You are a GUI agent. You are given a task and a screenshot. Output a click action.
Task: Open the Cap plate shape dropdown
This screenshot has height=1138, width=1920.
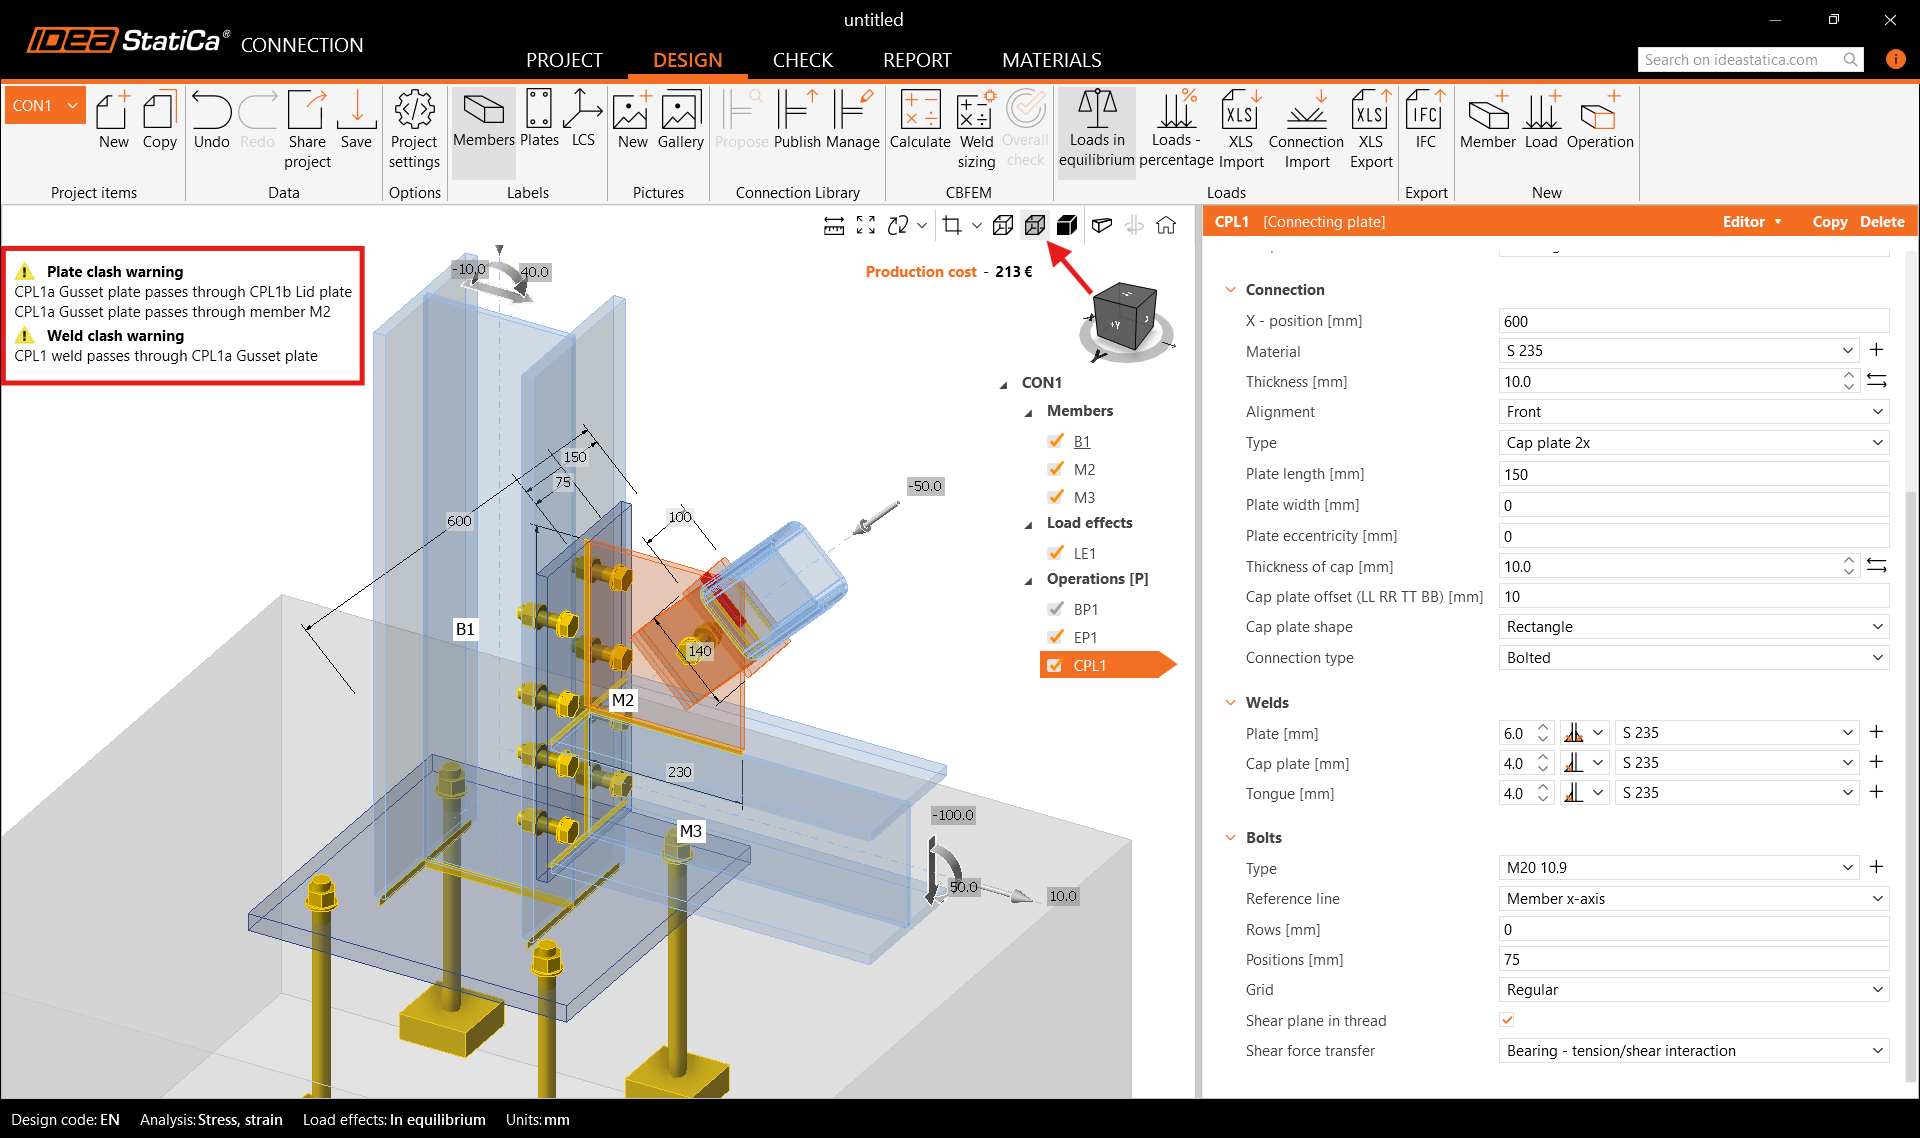(x=1693, y=627)
